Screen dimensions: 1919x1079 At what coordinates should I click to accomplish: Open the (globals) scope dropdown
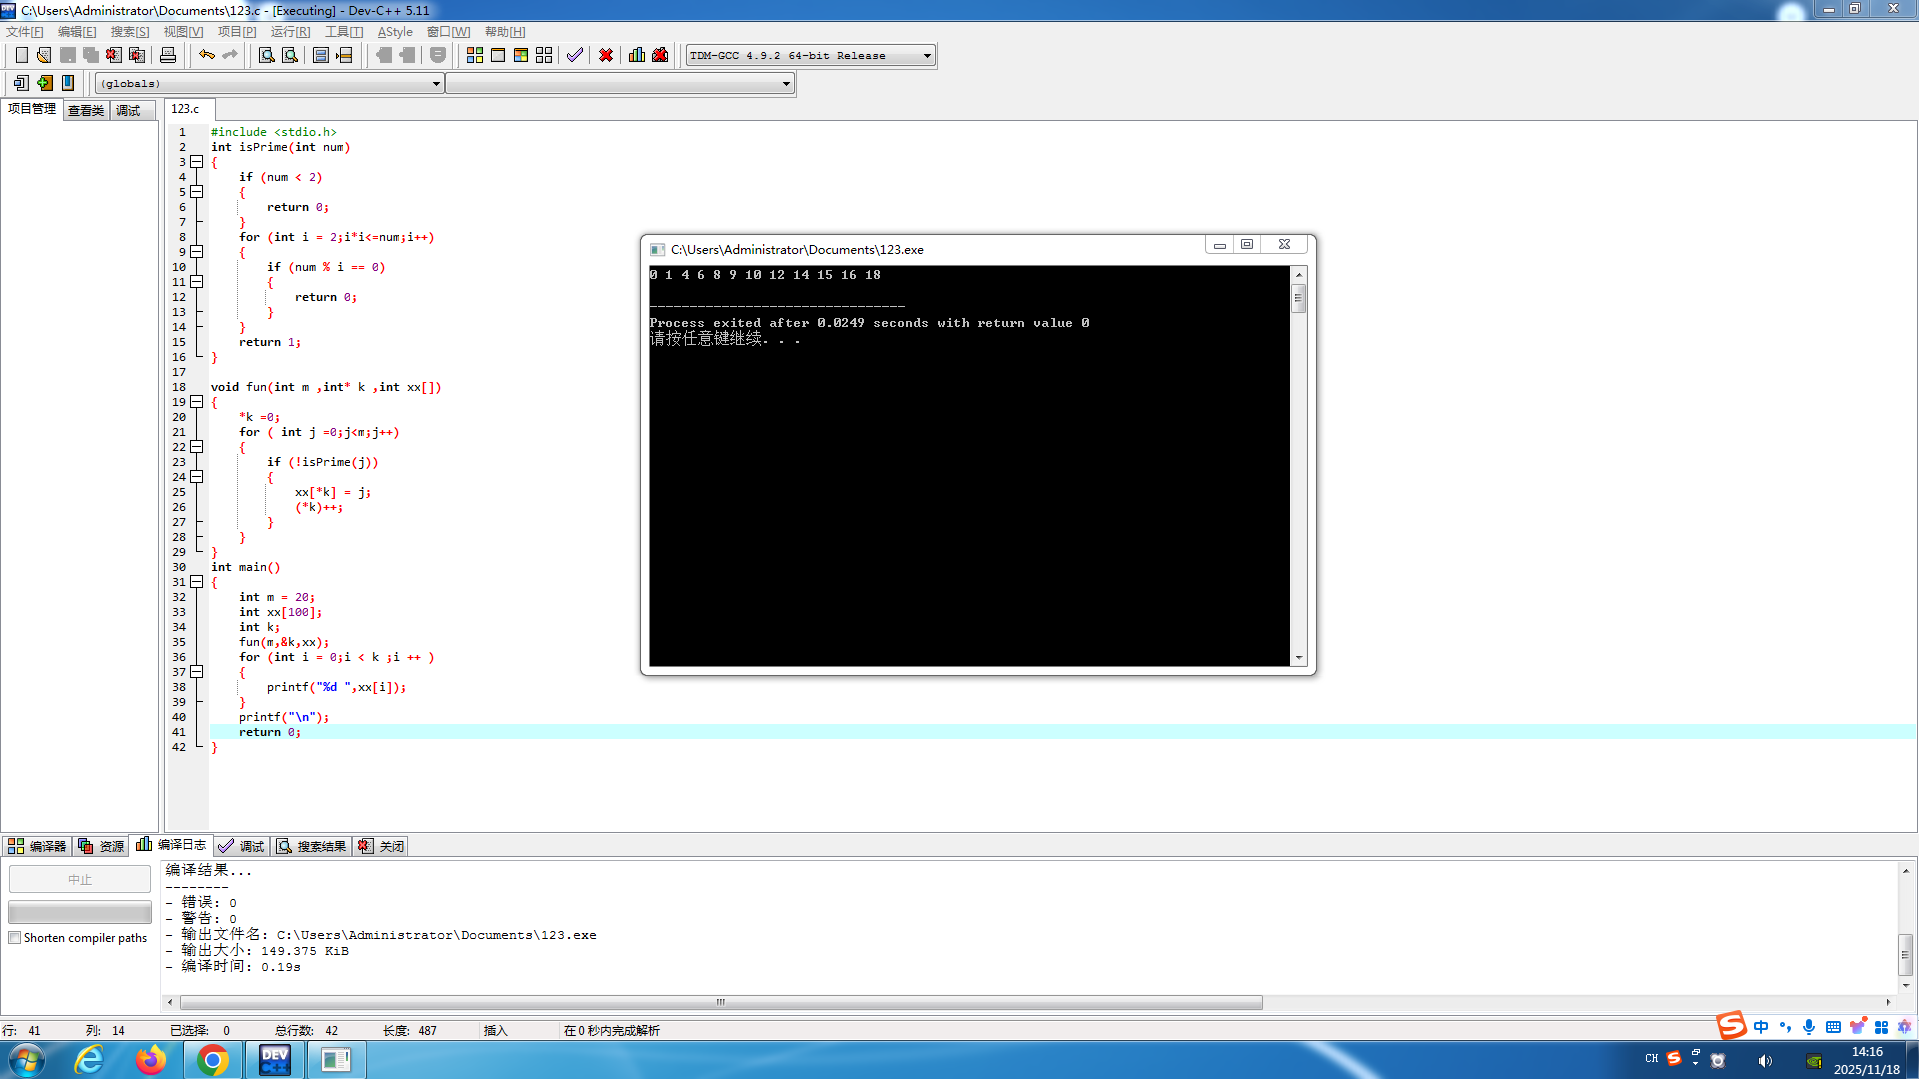436,84
